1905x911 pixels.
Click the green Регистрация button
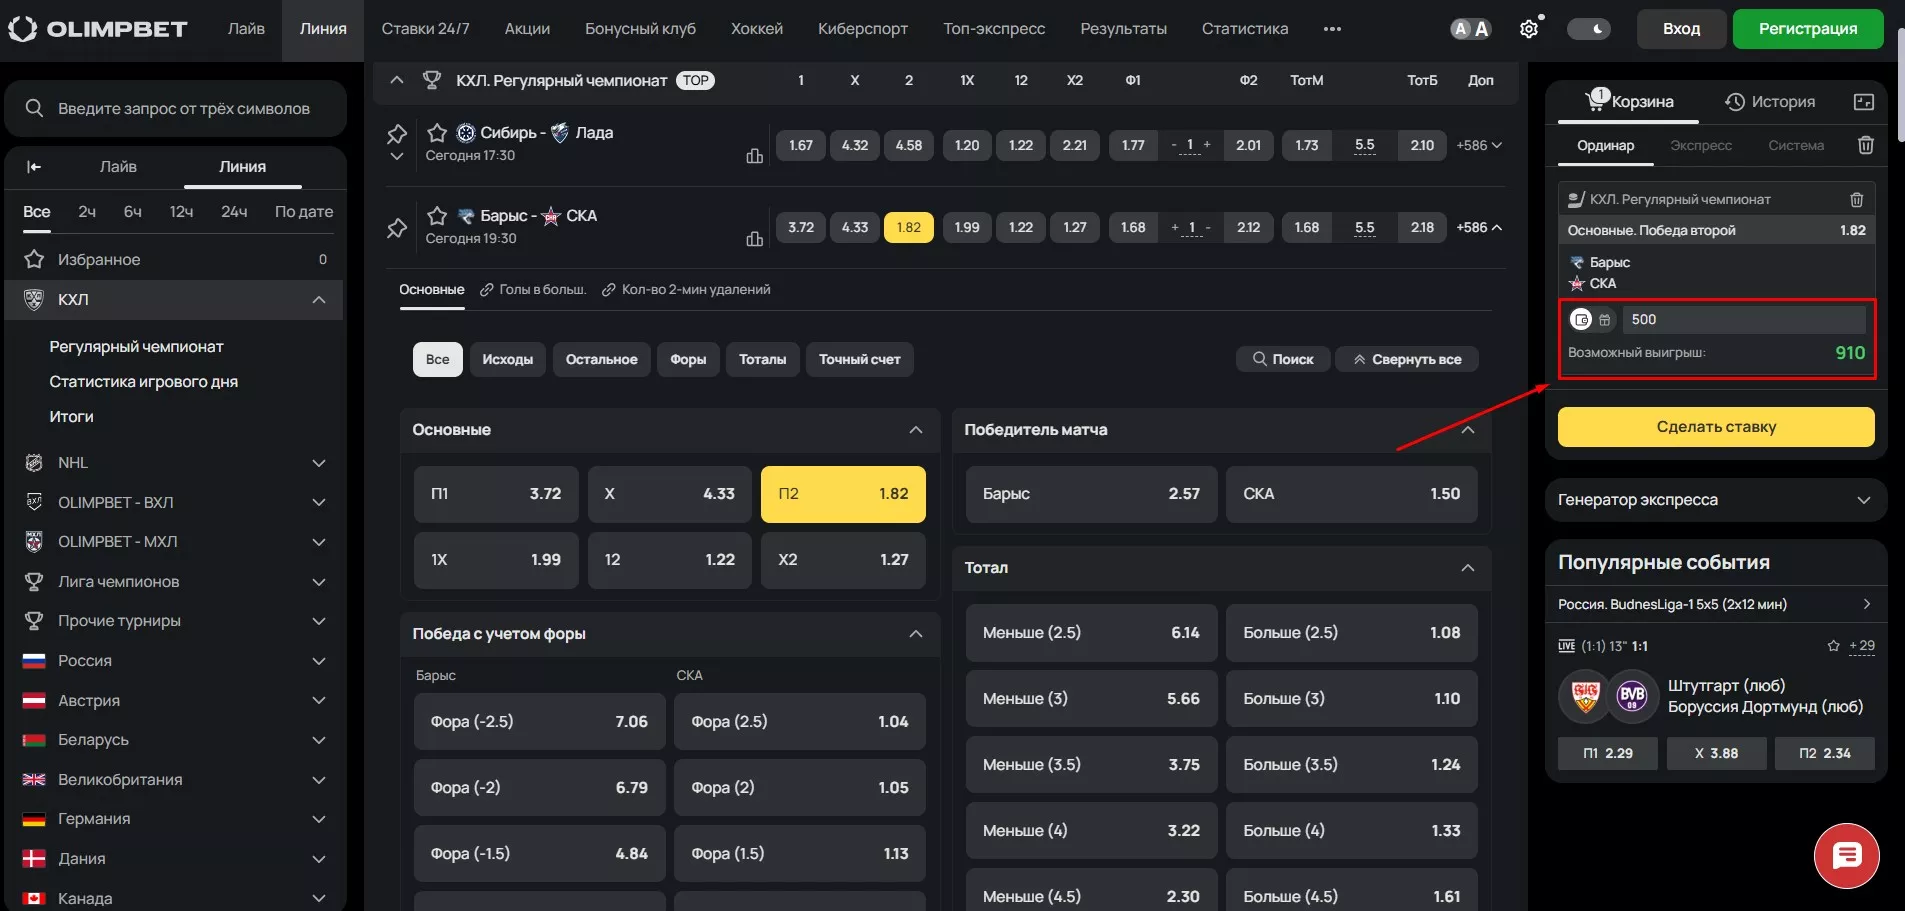[1807, 29]
